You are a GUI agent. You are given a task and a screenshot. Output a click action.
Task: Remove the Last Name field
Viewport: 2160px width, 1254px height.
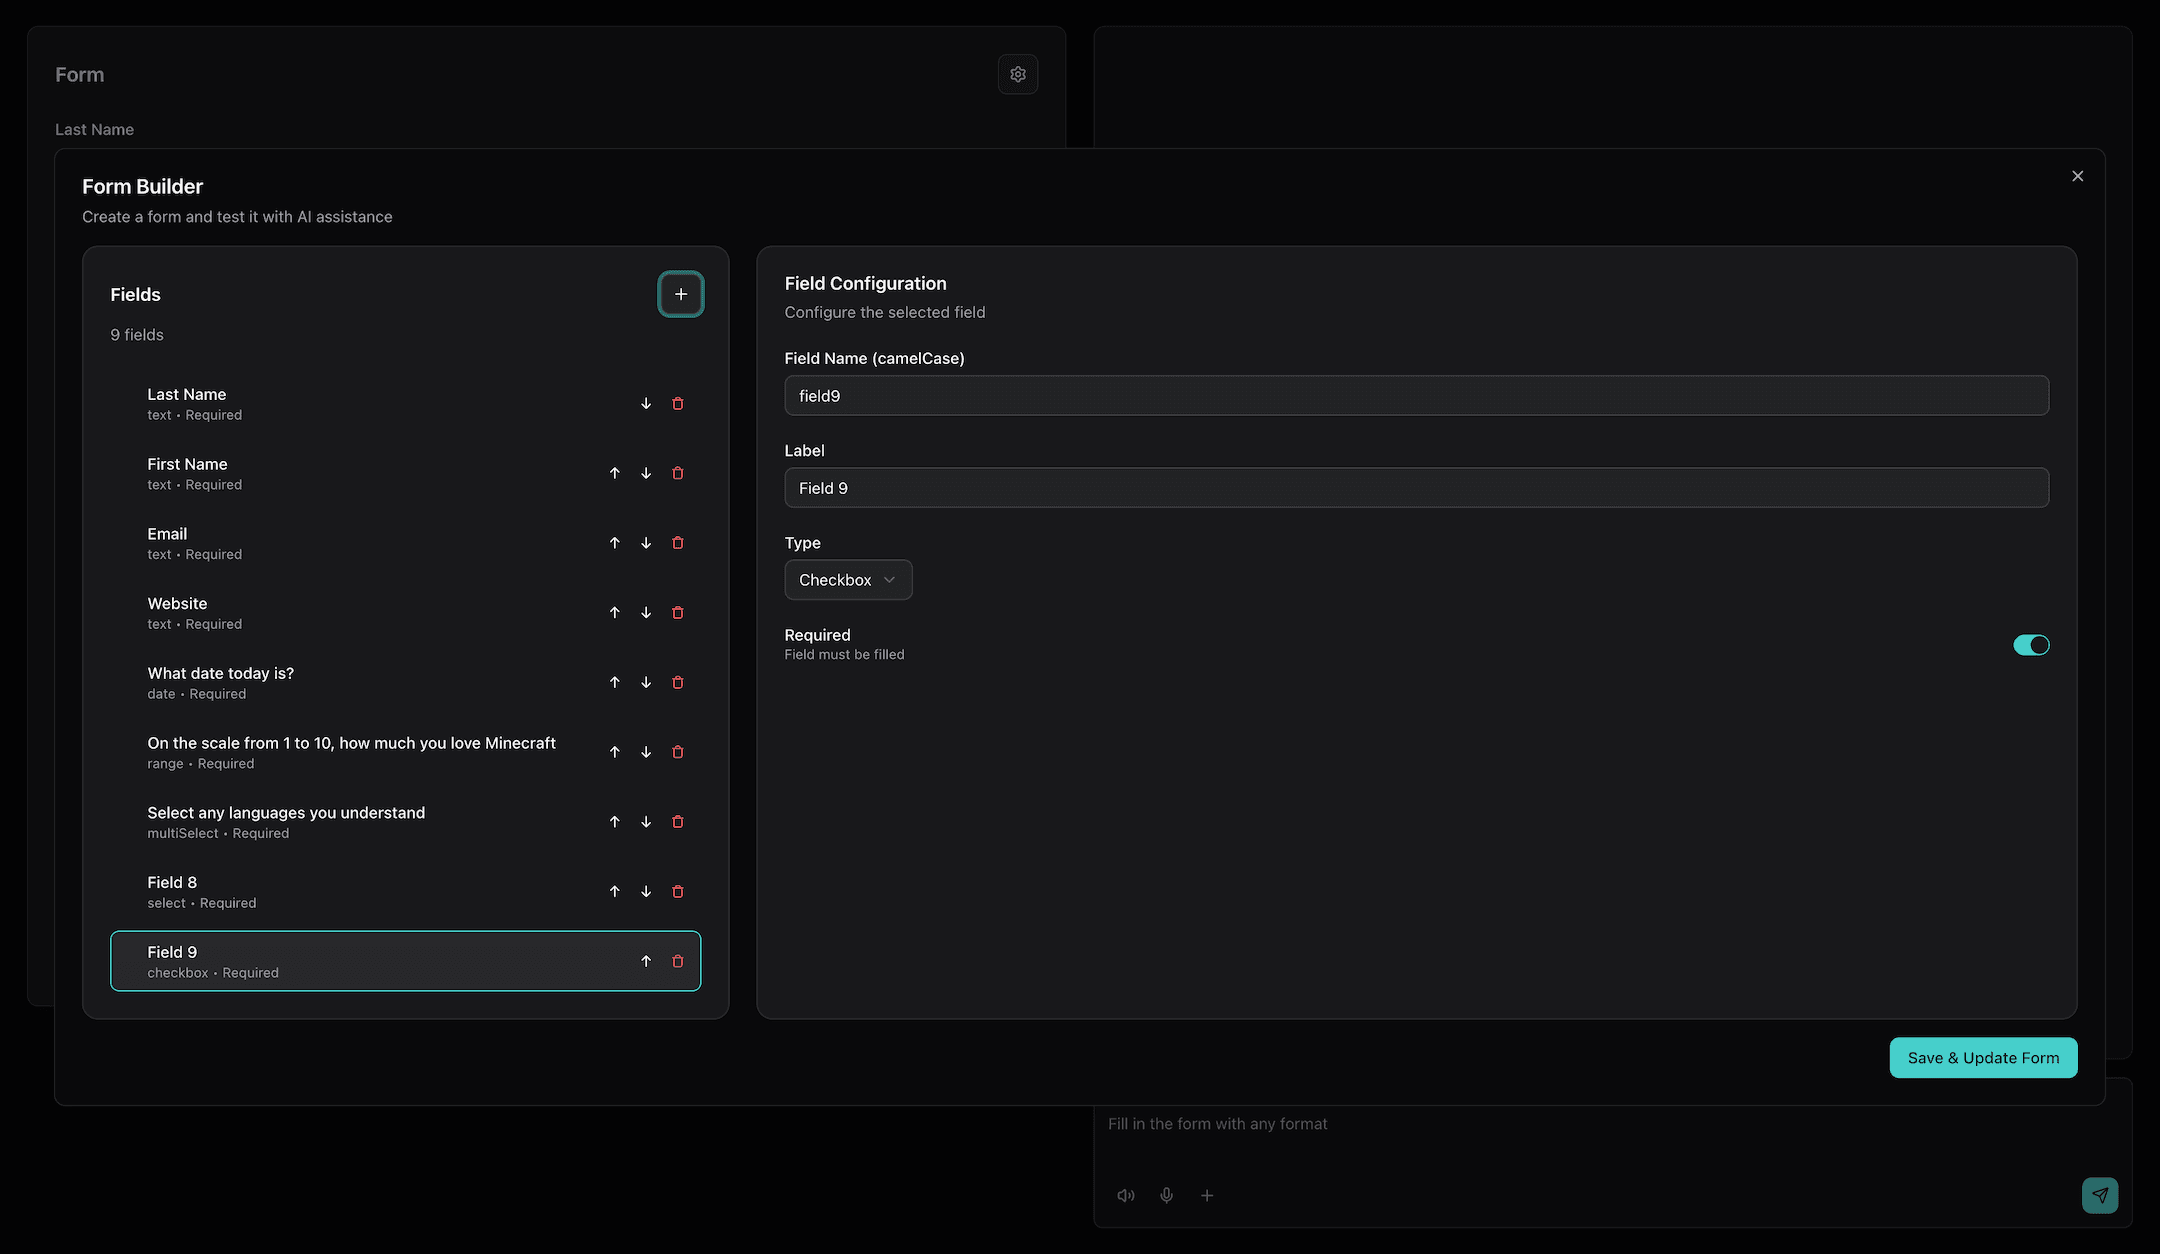click(x=678, y=403)
